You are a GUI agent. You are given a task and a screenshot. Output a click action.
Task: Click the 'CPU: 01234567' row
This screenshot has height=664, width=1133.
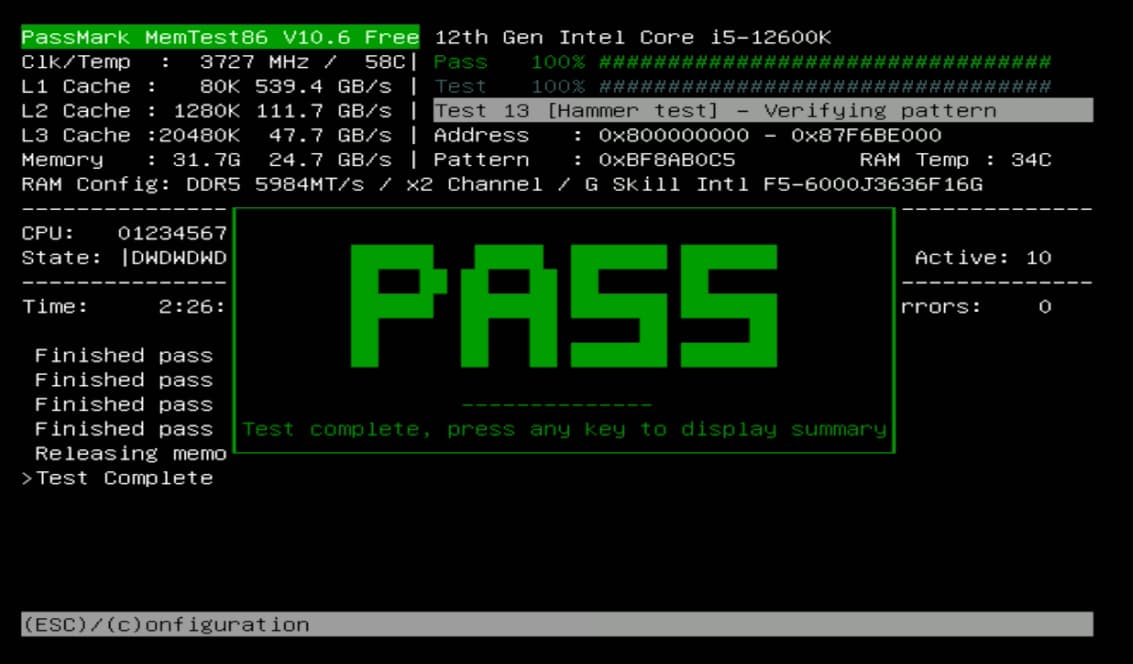[x=124, y=233]
